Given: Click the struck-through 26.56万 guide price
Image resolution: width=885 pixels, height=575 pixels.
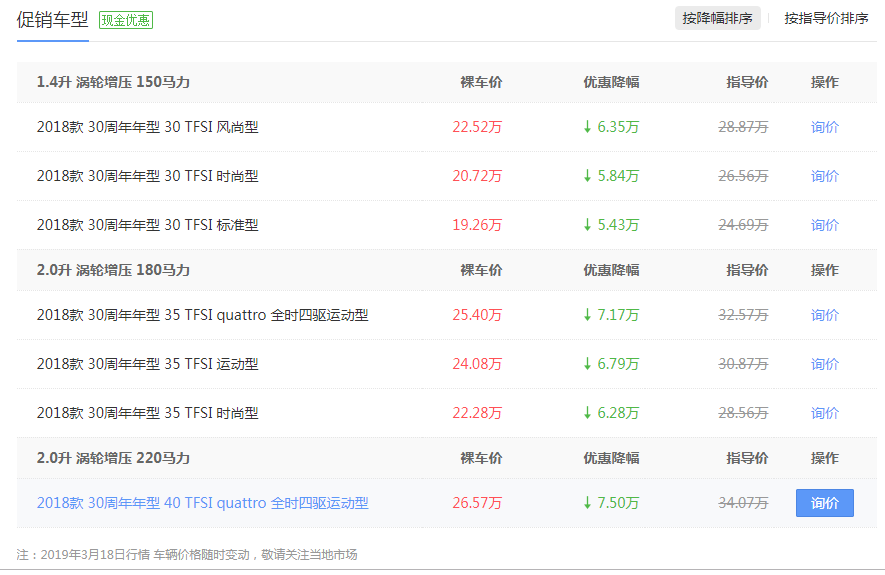Looking at the screenshot, I should click(743, 176).
